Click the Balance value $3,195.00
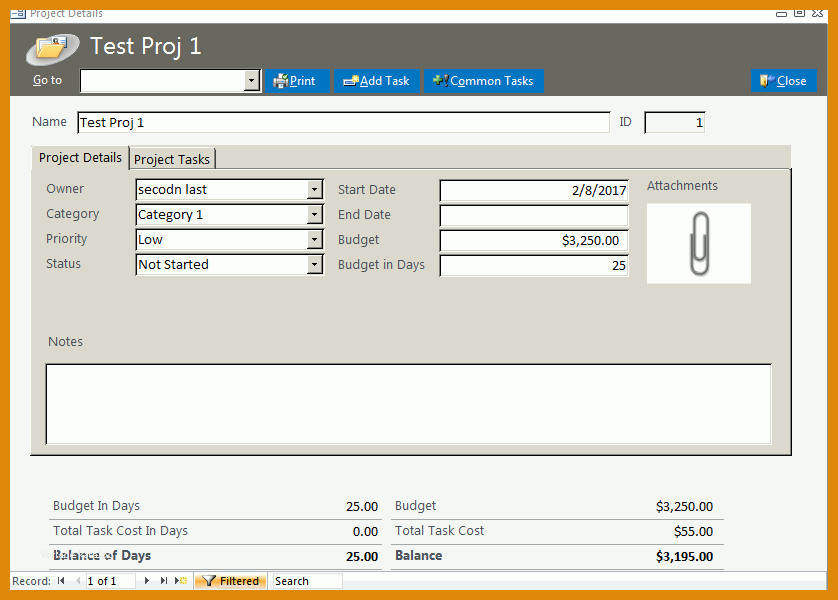 685,557
